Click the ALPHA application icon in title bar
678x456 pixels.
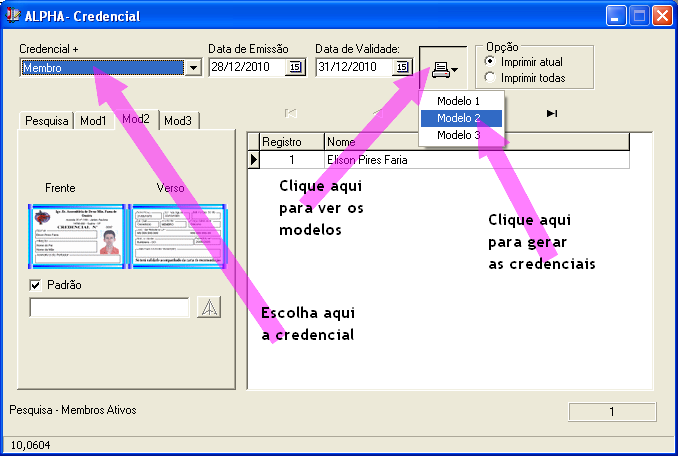[14, 16]
